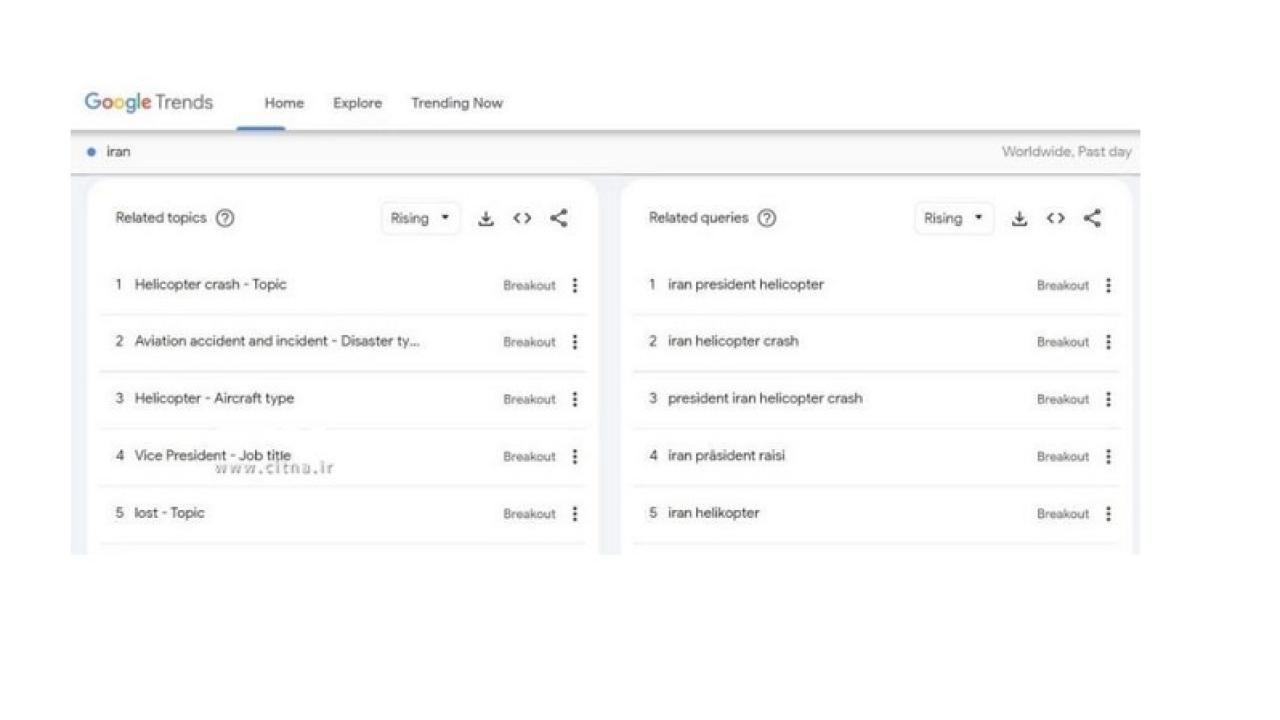
Task: Go to the Home tab
Action: point(284,103)
